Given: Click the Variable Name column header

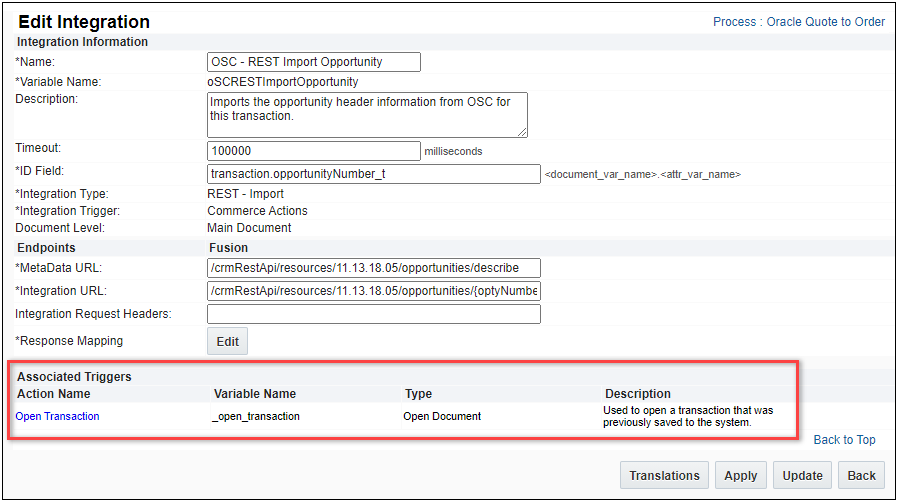Looking at the screenshot, I should (x=255, y=394).
